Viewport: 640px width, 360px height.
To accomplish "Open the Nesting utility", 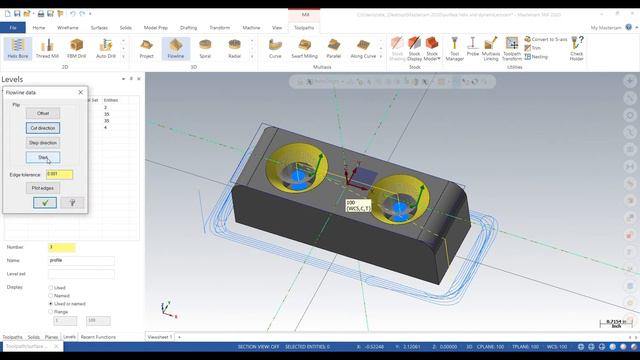I will [536, 57].
